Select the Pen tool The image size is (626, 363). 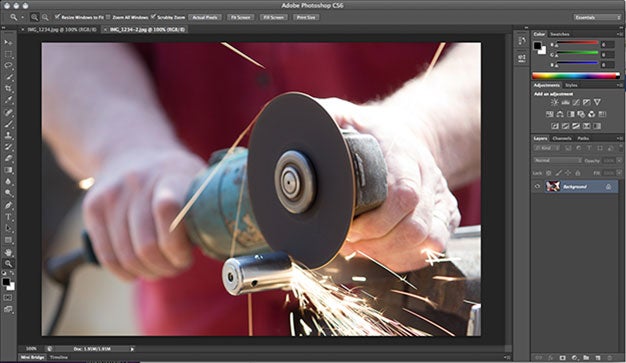point(8,206)
